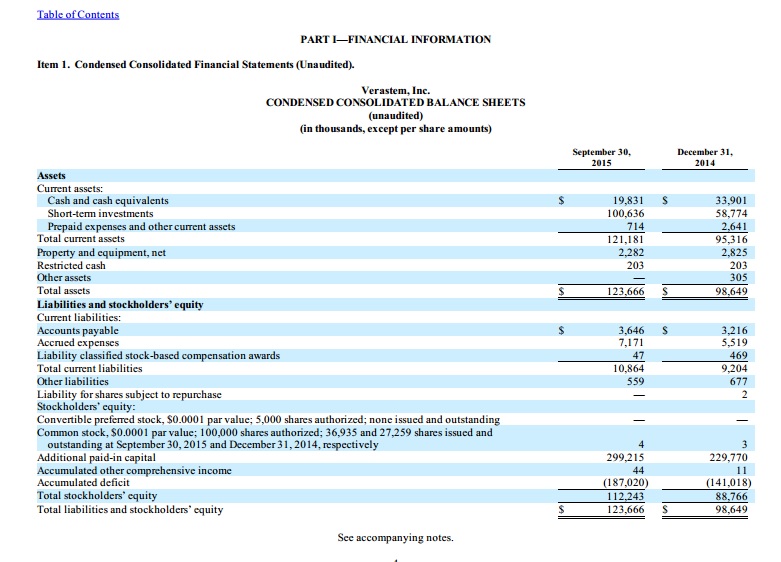Click prepaid expenses value 714
The image size is (781, 562).
click(635, 226)
